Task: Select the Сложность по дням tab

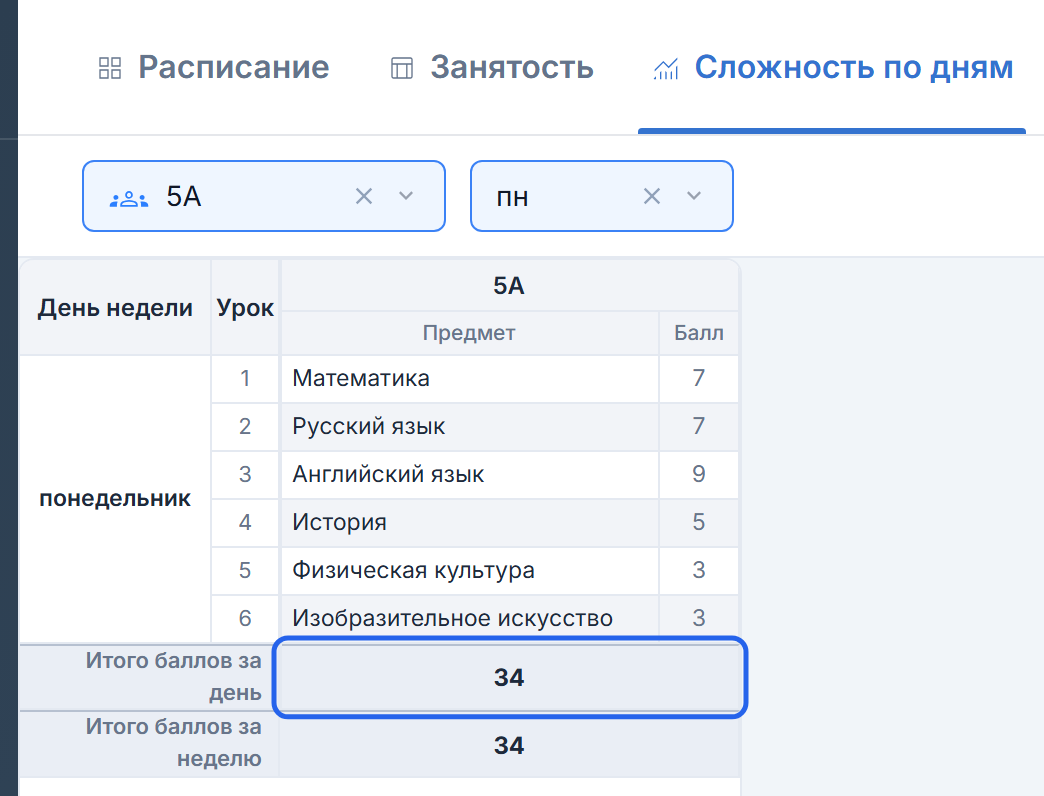Action: 832,67
